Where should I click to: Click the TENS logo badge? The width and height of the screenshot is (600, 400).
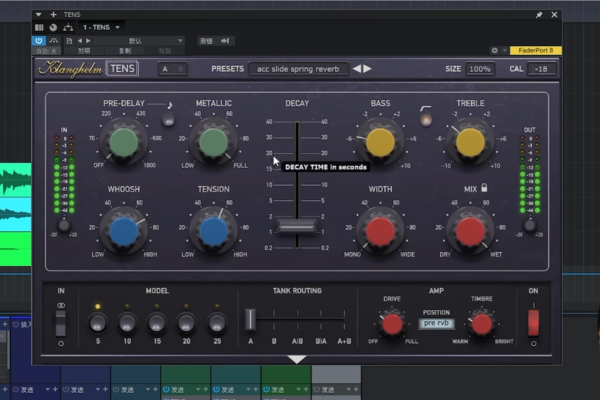(x=122, y=69)
